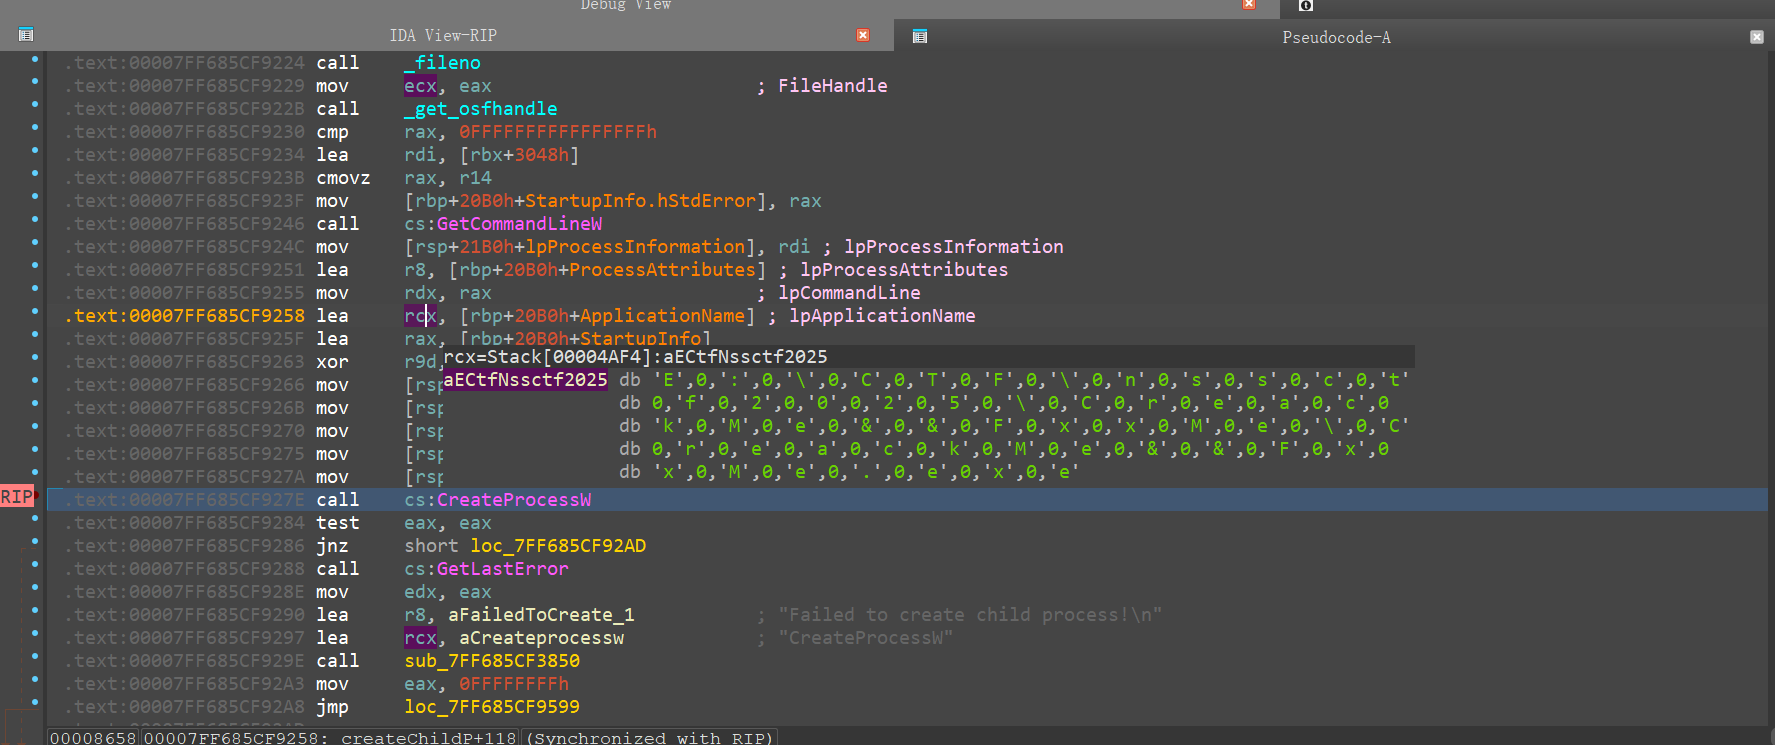
Task: Toggle breakpoint dot beside call _fileno line
Action: (x=35, y=59)
